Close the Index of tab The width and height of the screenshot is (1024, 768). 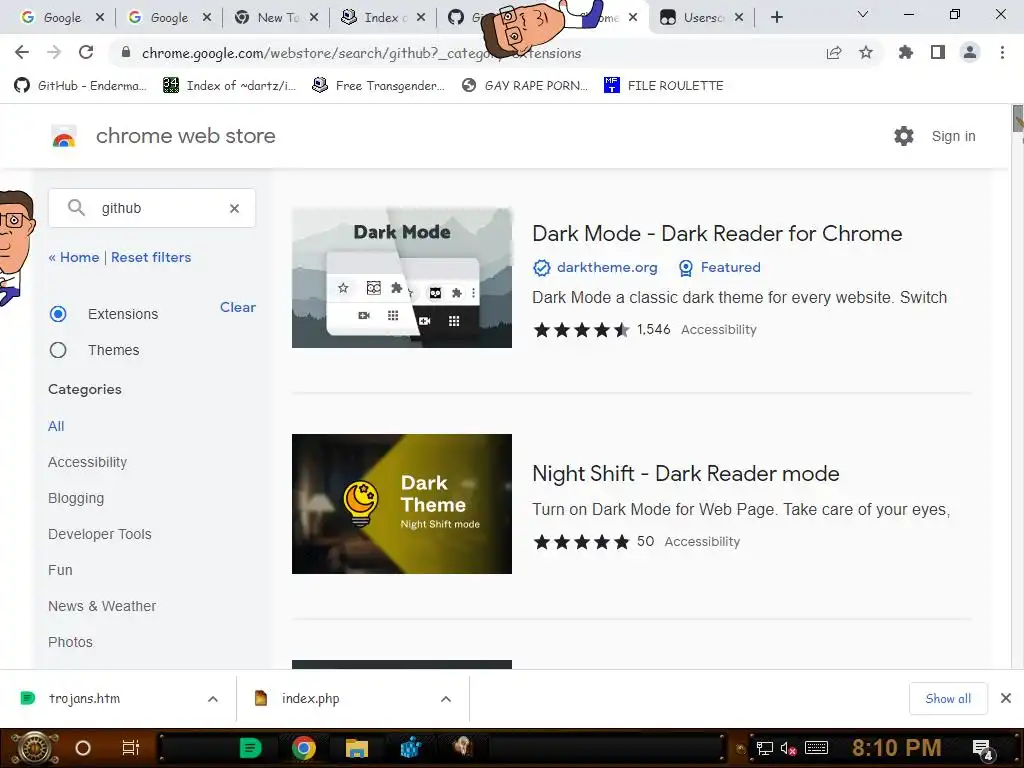[x=421, y=18]
